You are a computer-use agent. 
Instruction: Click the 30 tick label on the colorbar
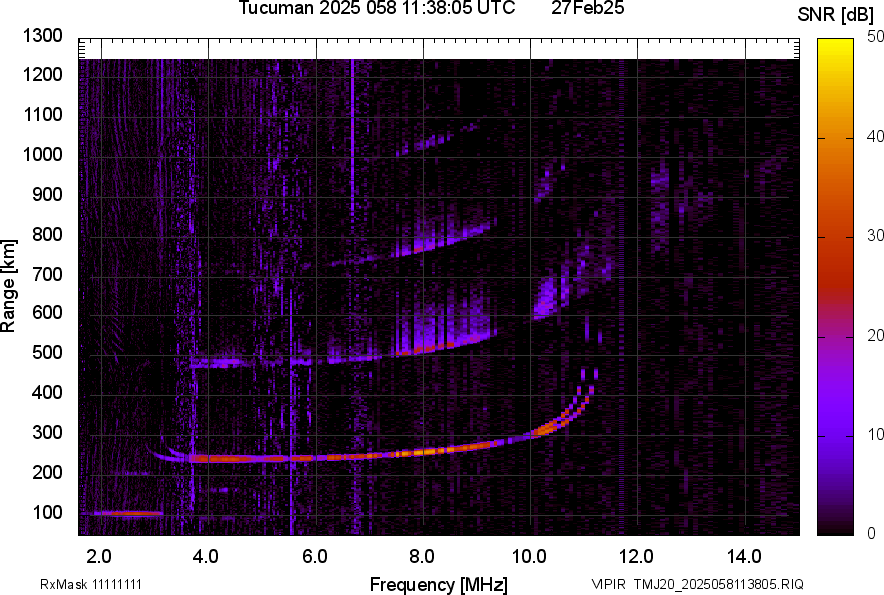(x=874, y=236)
